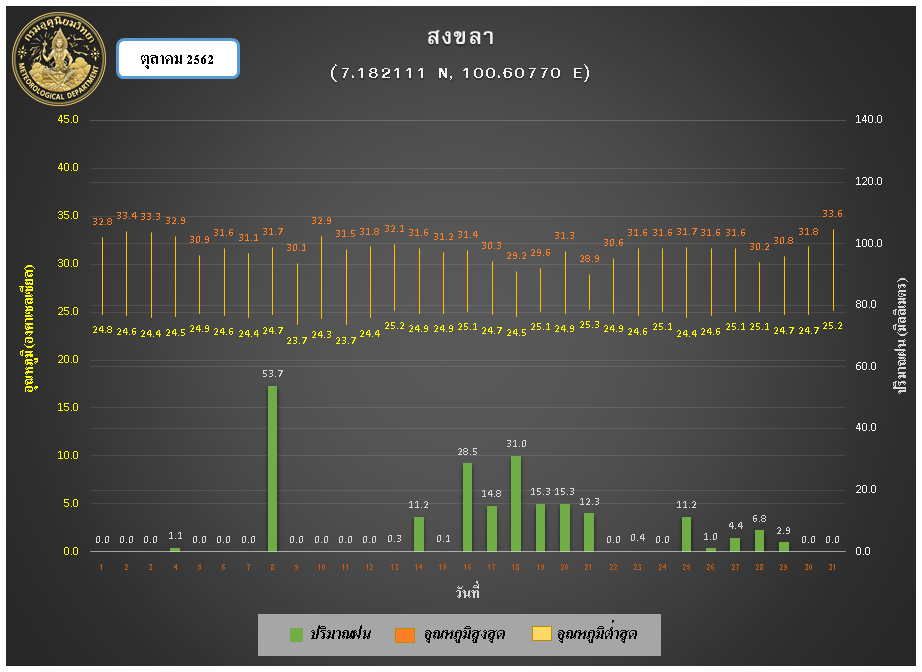Click the 32.8 maximum temperature label
The height and width of the screenshot is (672, 922).
coord(102,222)
